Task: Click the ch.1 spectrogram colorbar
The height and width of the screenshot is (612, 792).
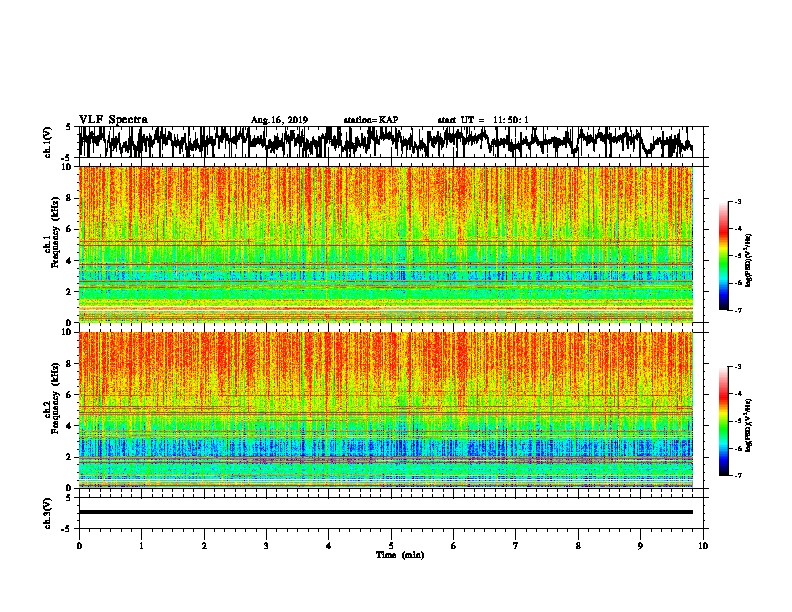Action: [x=723, y=256]
